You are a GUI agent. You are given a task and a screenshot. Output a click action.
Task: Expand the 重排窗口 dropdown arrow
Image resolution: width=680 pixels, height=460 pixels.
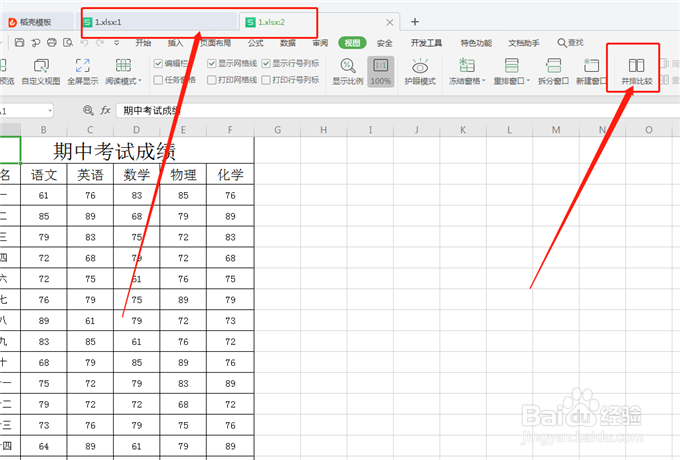click(x=528, y=81)
